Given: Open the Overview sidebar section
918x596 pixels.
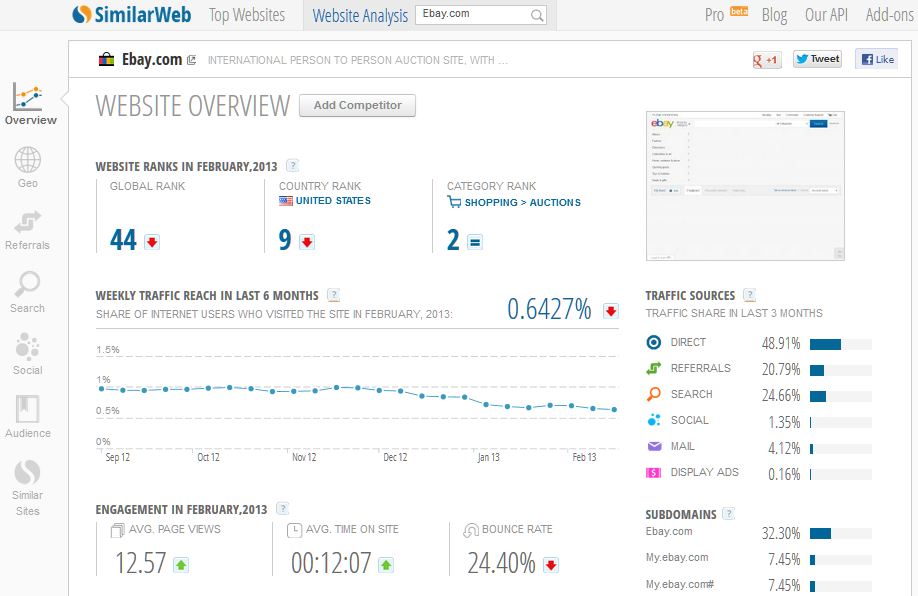Looking at the screenshot, I should click(x=30, y=104).
